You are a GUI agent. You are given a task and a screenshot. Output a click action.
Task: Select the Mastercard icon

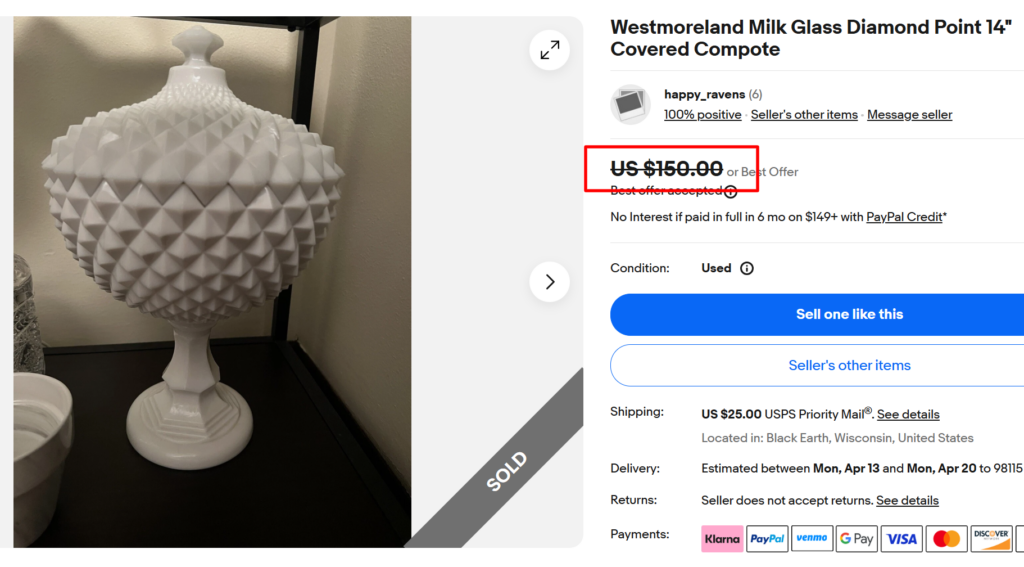click(946, 539)
